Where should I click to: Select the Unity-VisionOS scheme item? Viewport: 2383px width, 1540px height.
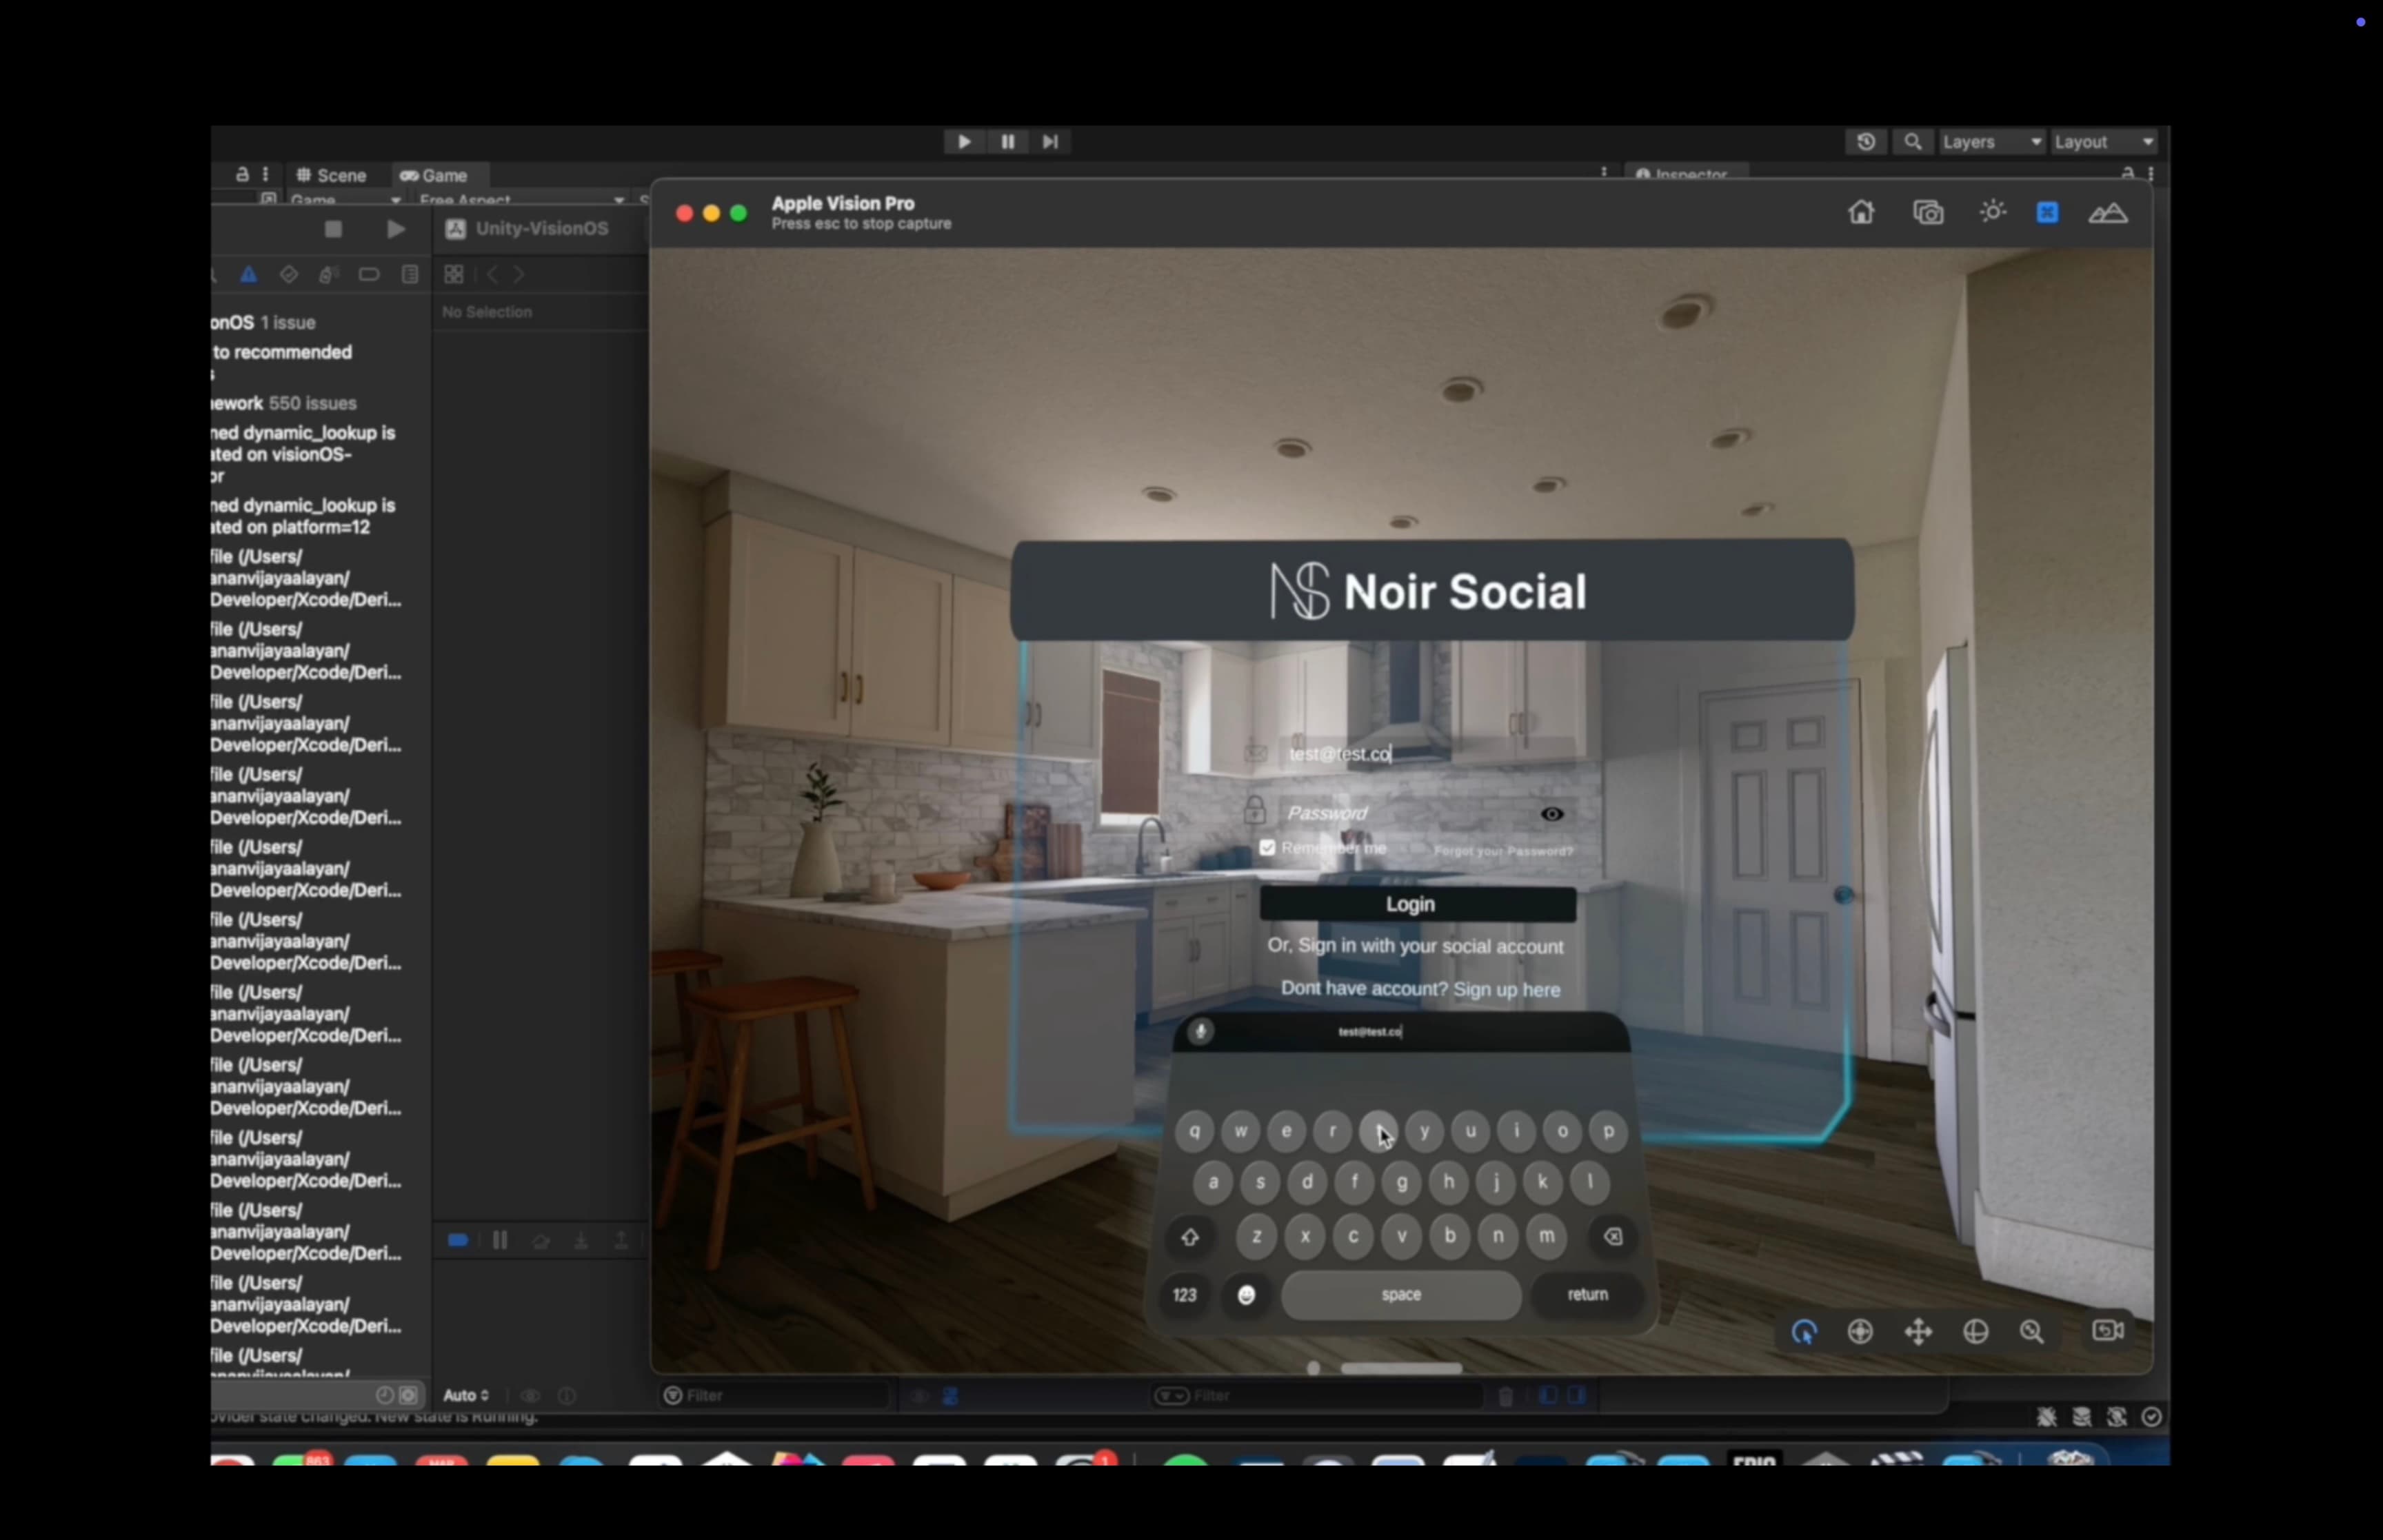pyautogui.click(x=528, y=229)
